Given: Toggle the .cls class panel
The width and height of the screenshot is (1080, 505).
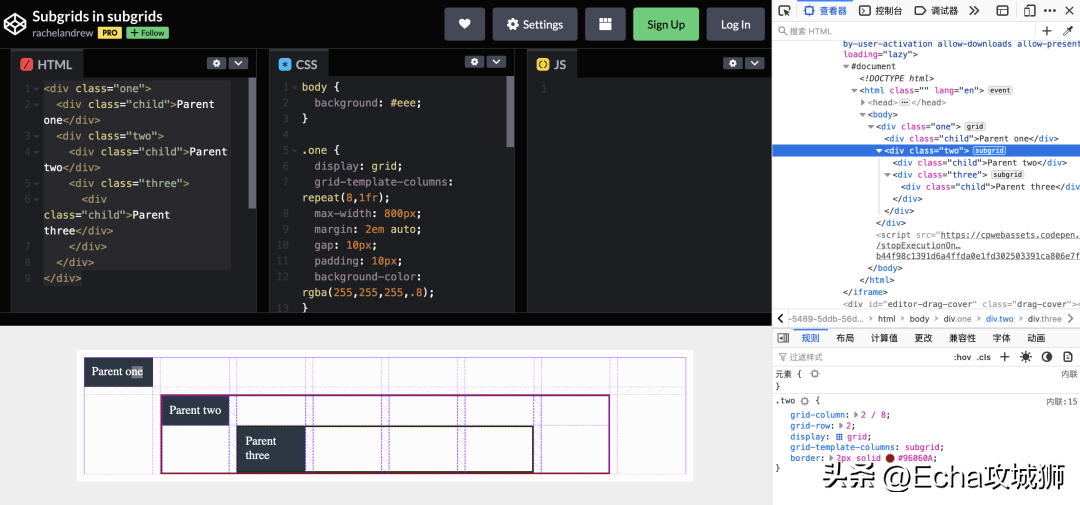Looking at the screenshot, I should tap(984, 357).
